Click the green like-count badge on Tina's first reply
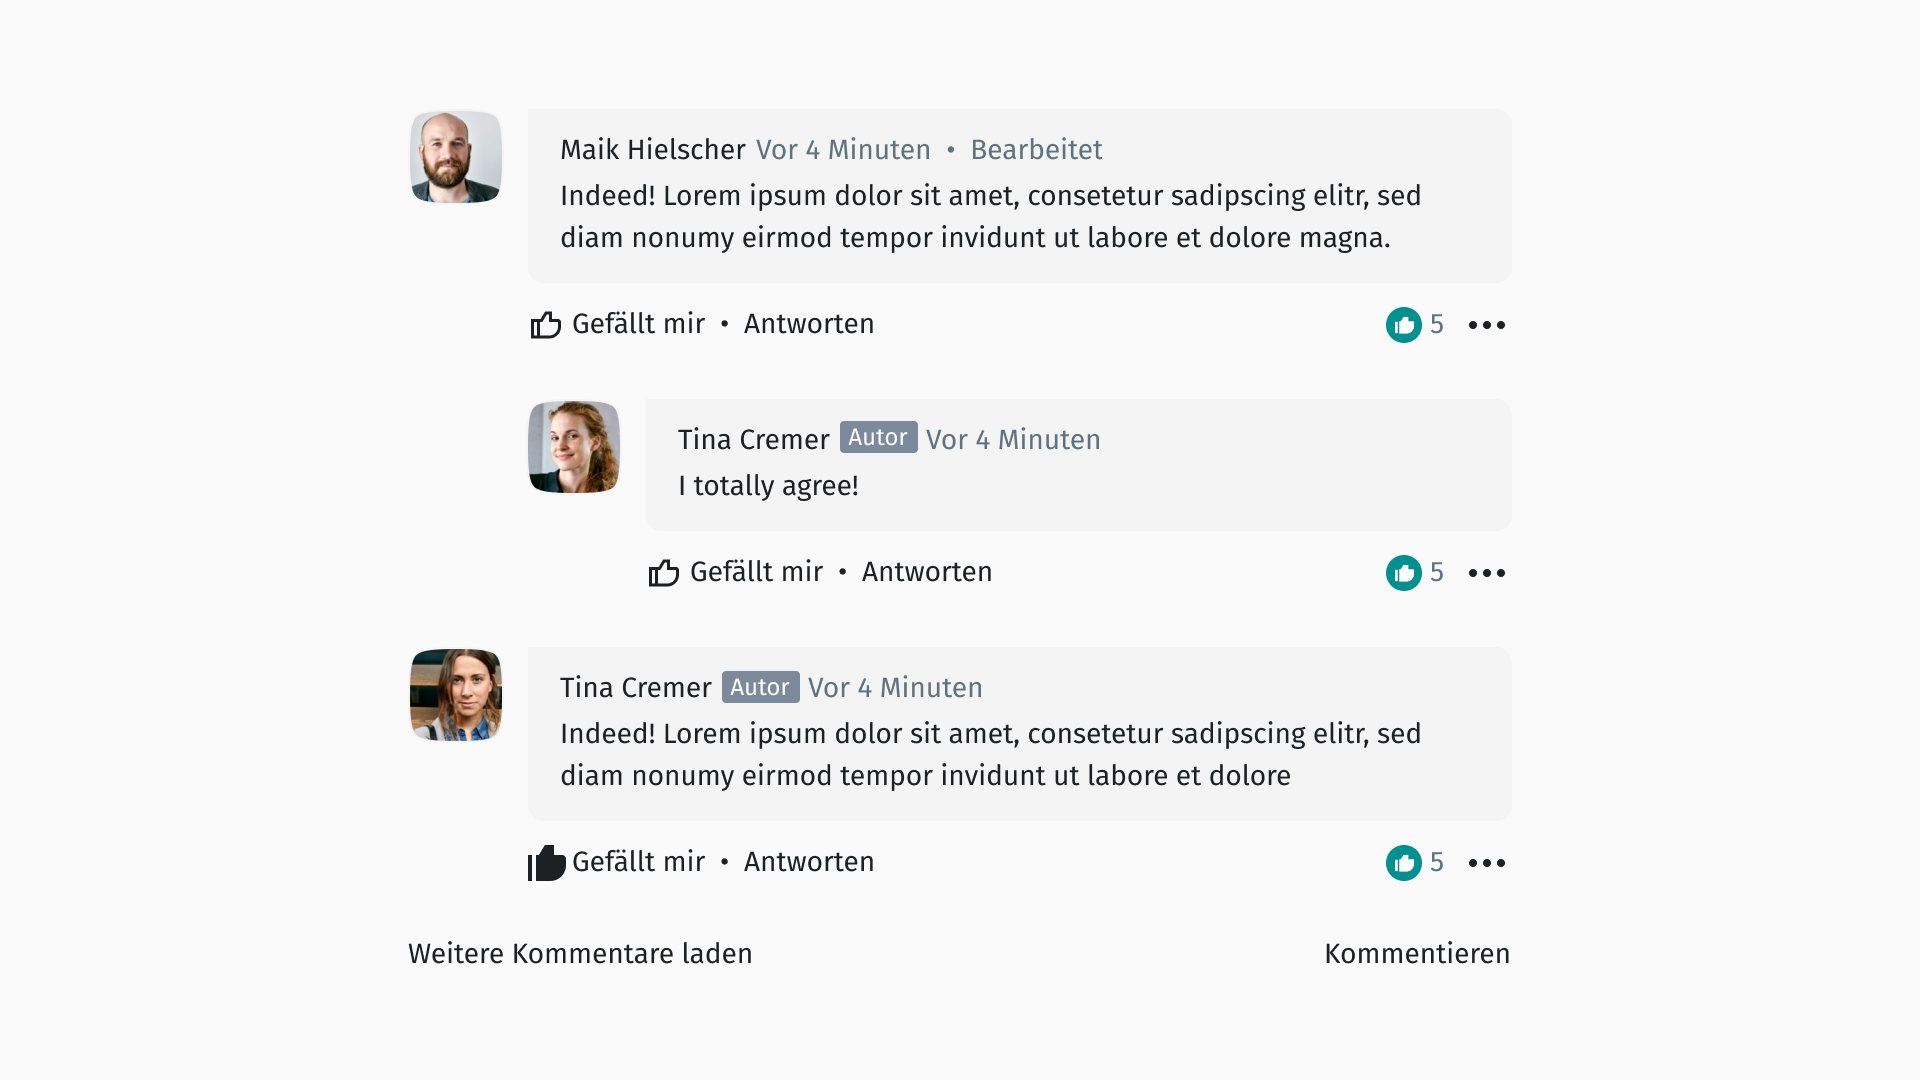Screen dimensions: 1920x1080 [1404, 573]
